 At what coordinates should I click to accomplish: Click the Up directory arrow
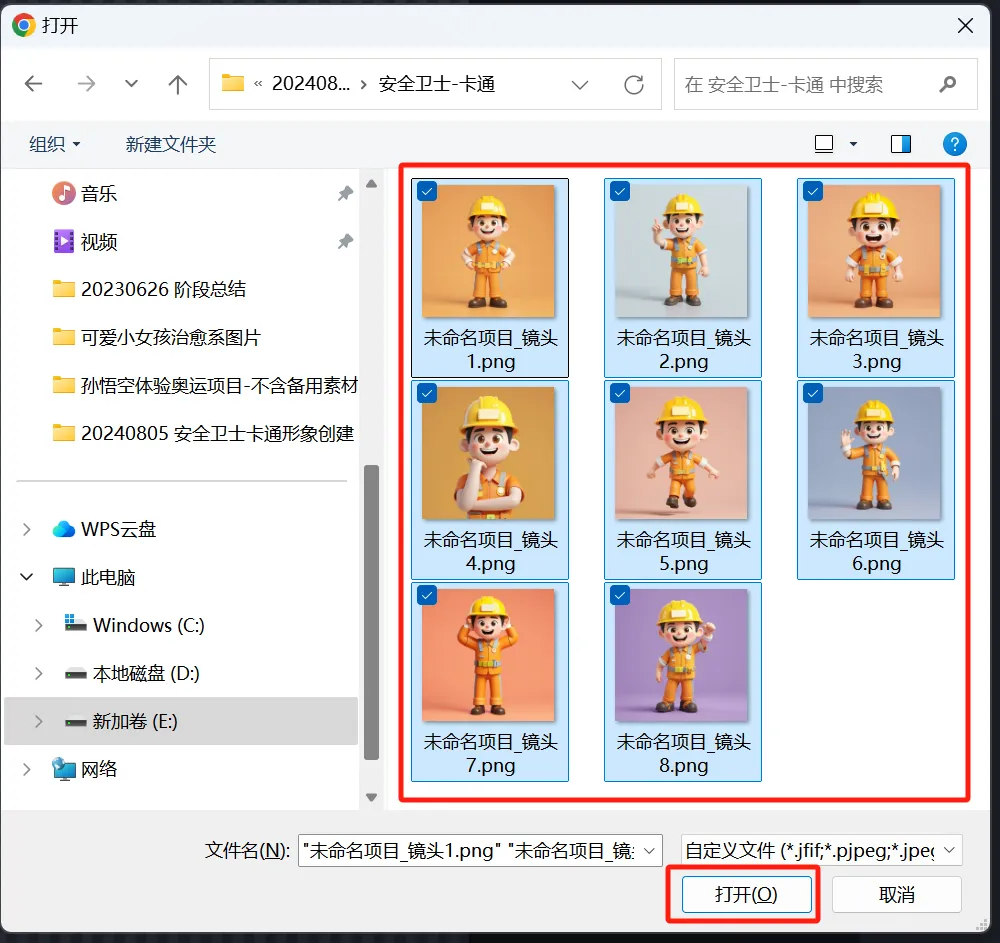178,85
